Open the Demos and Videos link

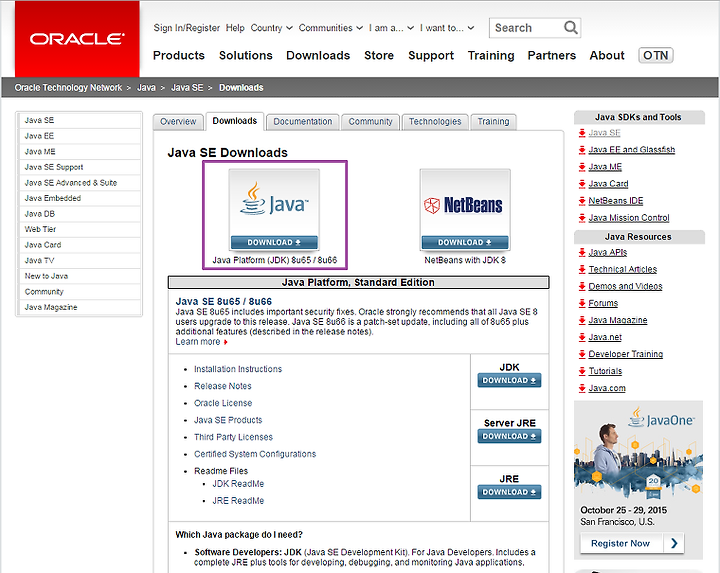tap(625, 286)
